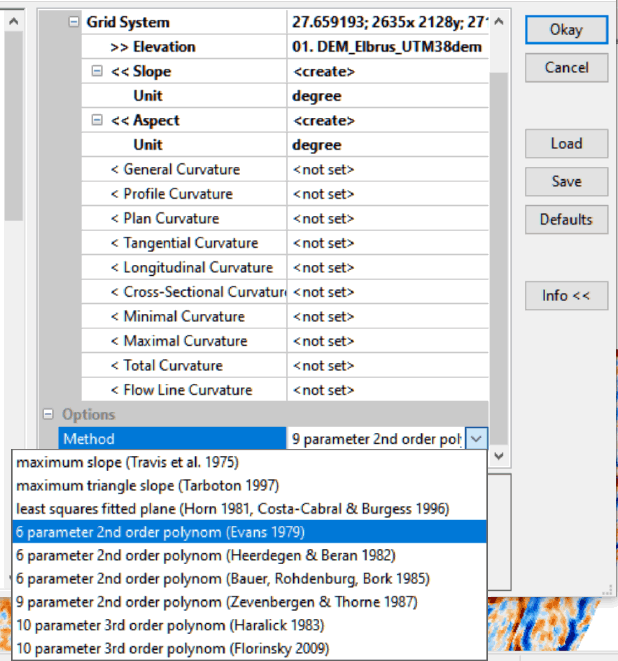Open the Method dropdown arrow
The image size is (618, 661).
(477, 438)
